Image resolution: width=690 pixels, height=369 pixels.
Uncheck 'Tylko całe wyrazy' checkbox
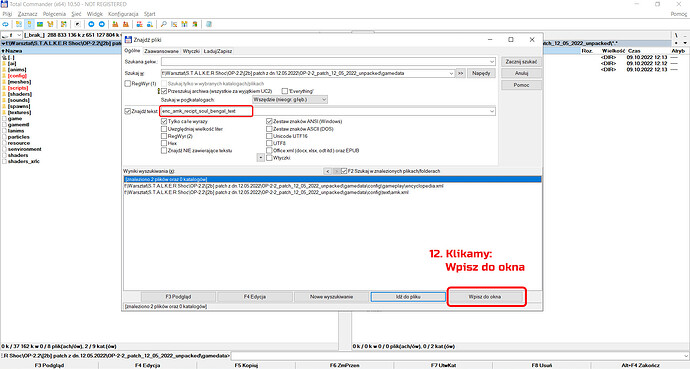[x=164, y=121]
